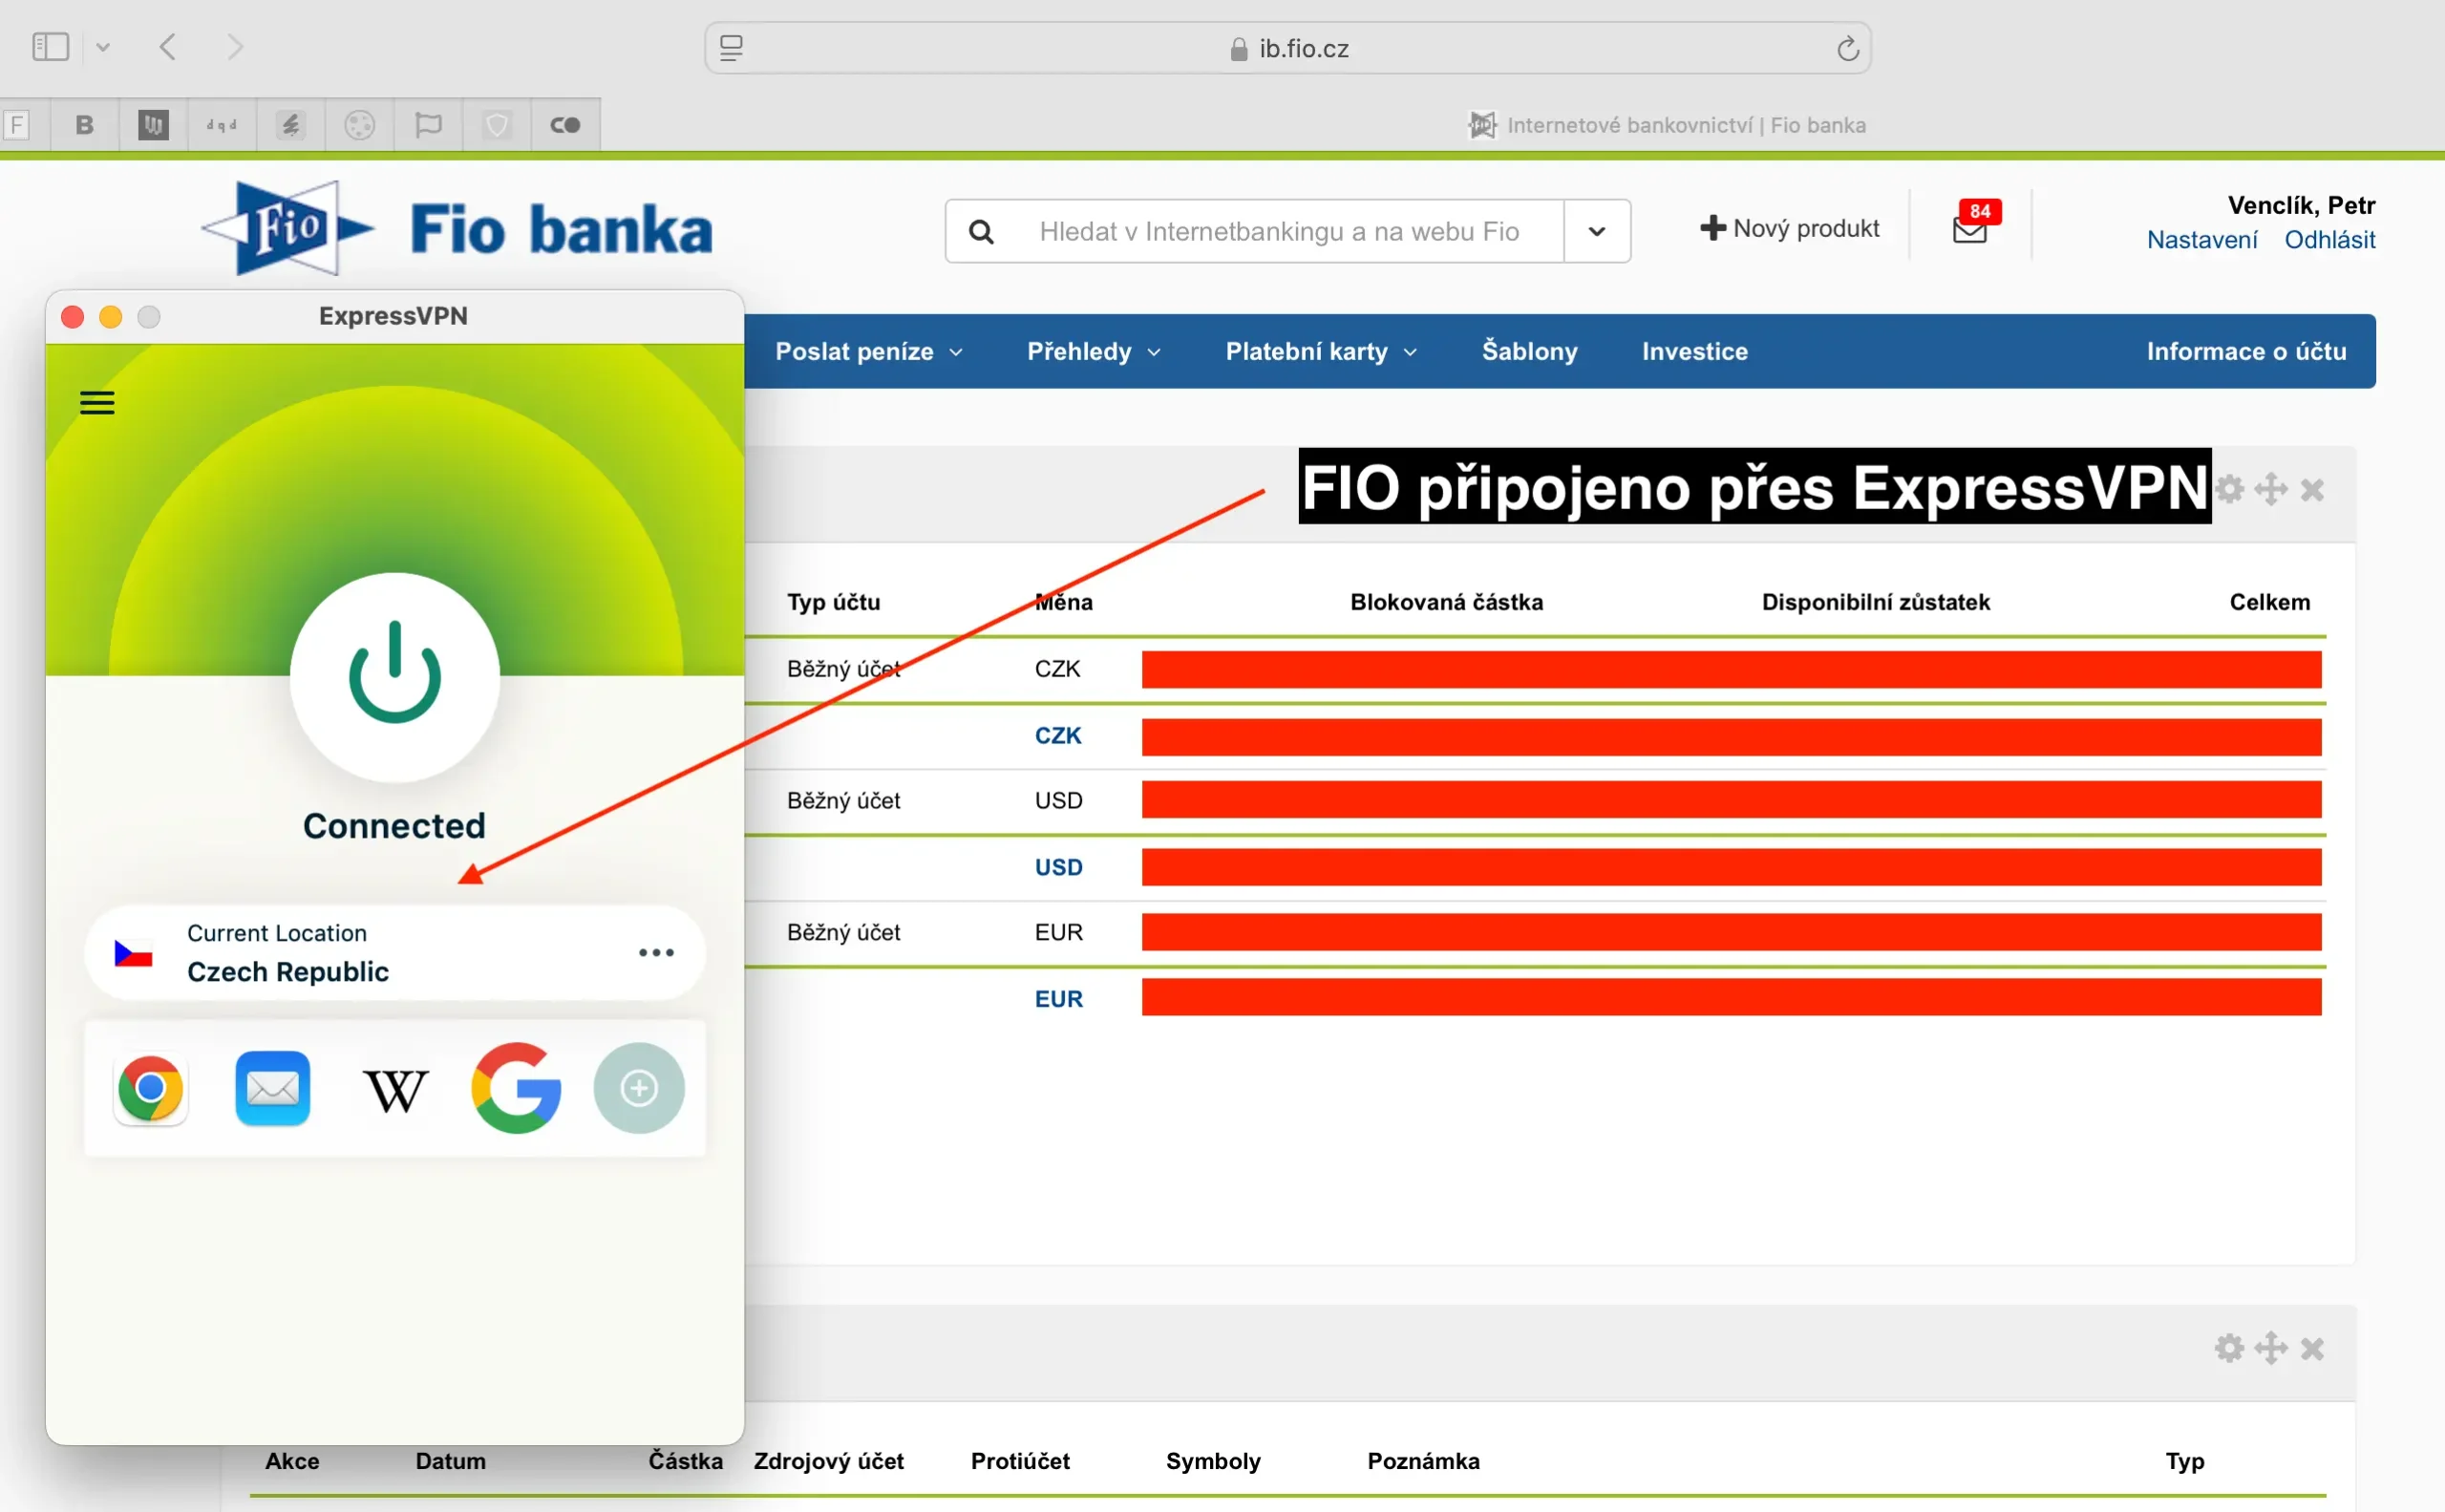This screenshot has width=2445, height=1512.
Task: Add a new shortcut with plus icon
Action: click(x=639, y=1088)
